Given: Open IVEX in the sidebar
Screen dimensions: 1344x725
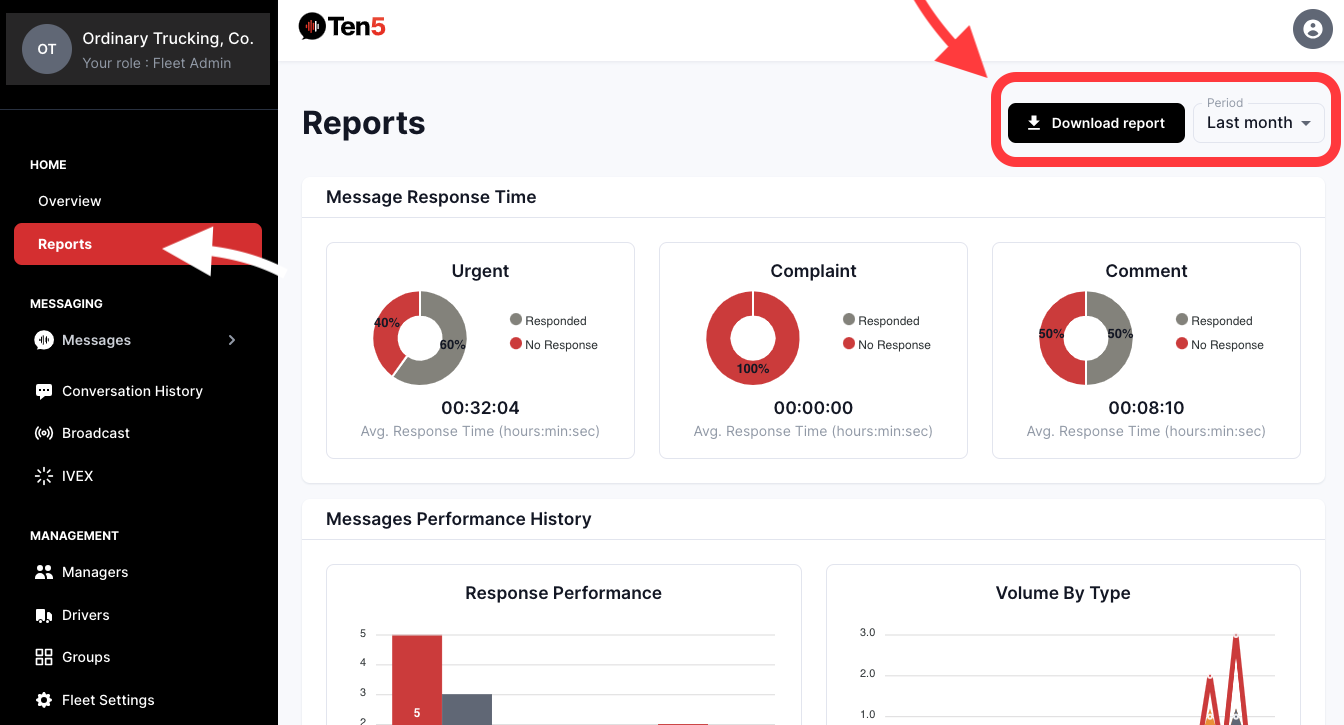Looking at the screenshot, I should pyautogui.click(x=77, y=476).
